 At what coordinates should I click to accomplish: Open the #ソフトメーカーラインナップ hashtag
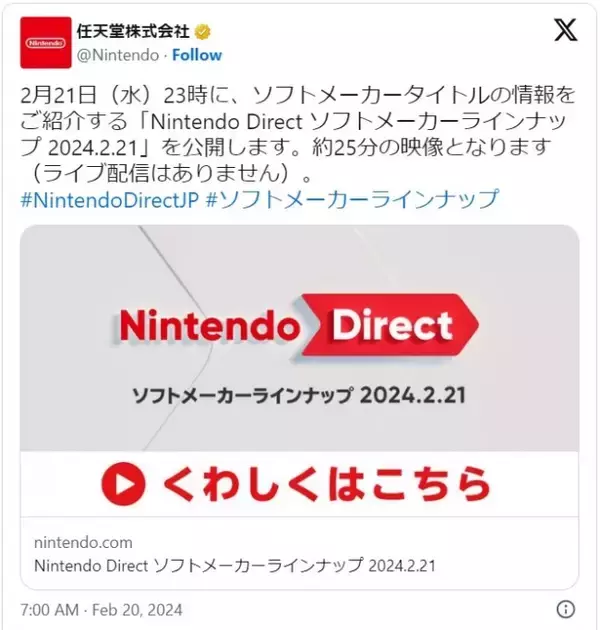[352, 200]
